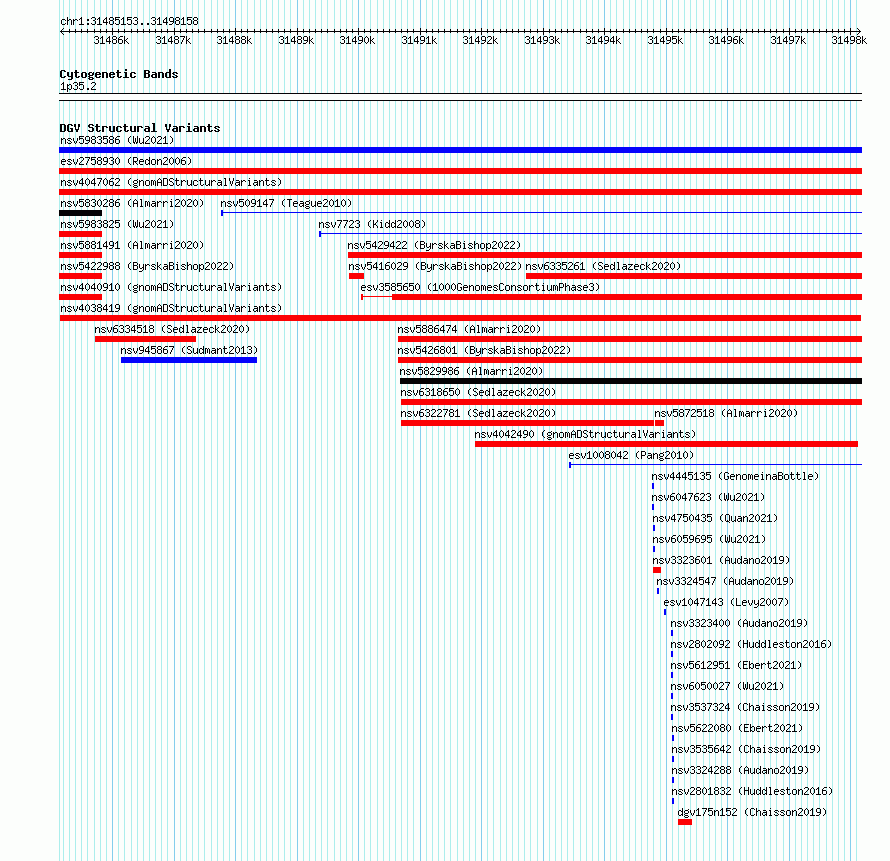
Task: Open esv1008042 (Pang2010) label
Action: (x=631, y=455)
